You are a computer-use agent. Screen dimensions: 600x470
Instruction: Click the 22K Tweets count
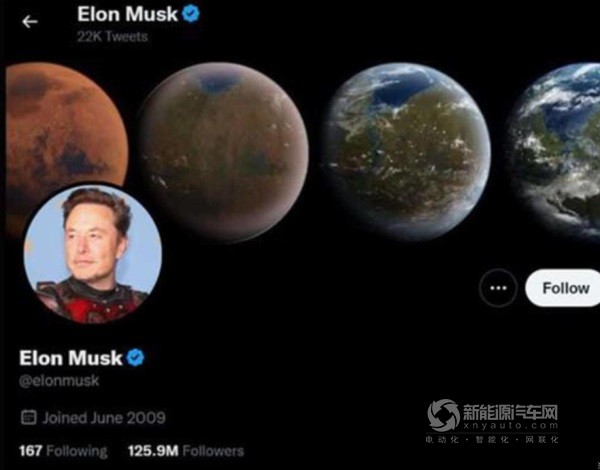click(x=112, y=37)
